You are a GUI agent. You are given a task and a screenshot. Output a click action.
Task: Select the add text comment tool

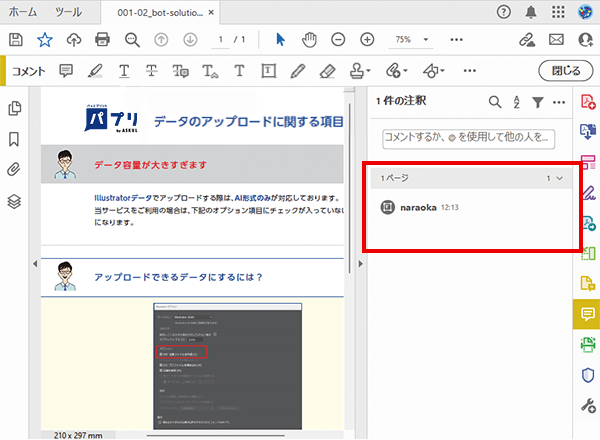(239, 71)
